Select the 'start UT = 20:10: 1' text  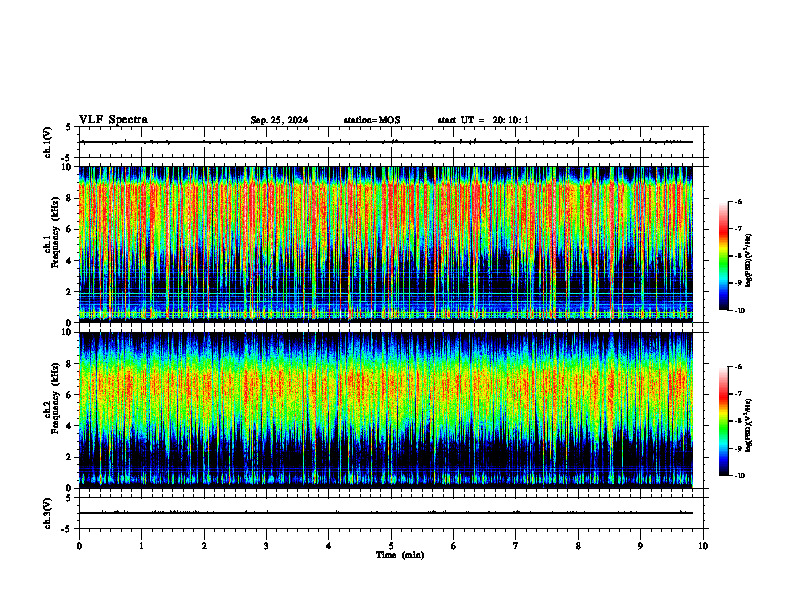pyautogui.click(x=483, y=120)
